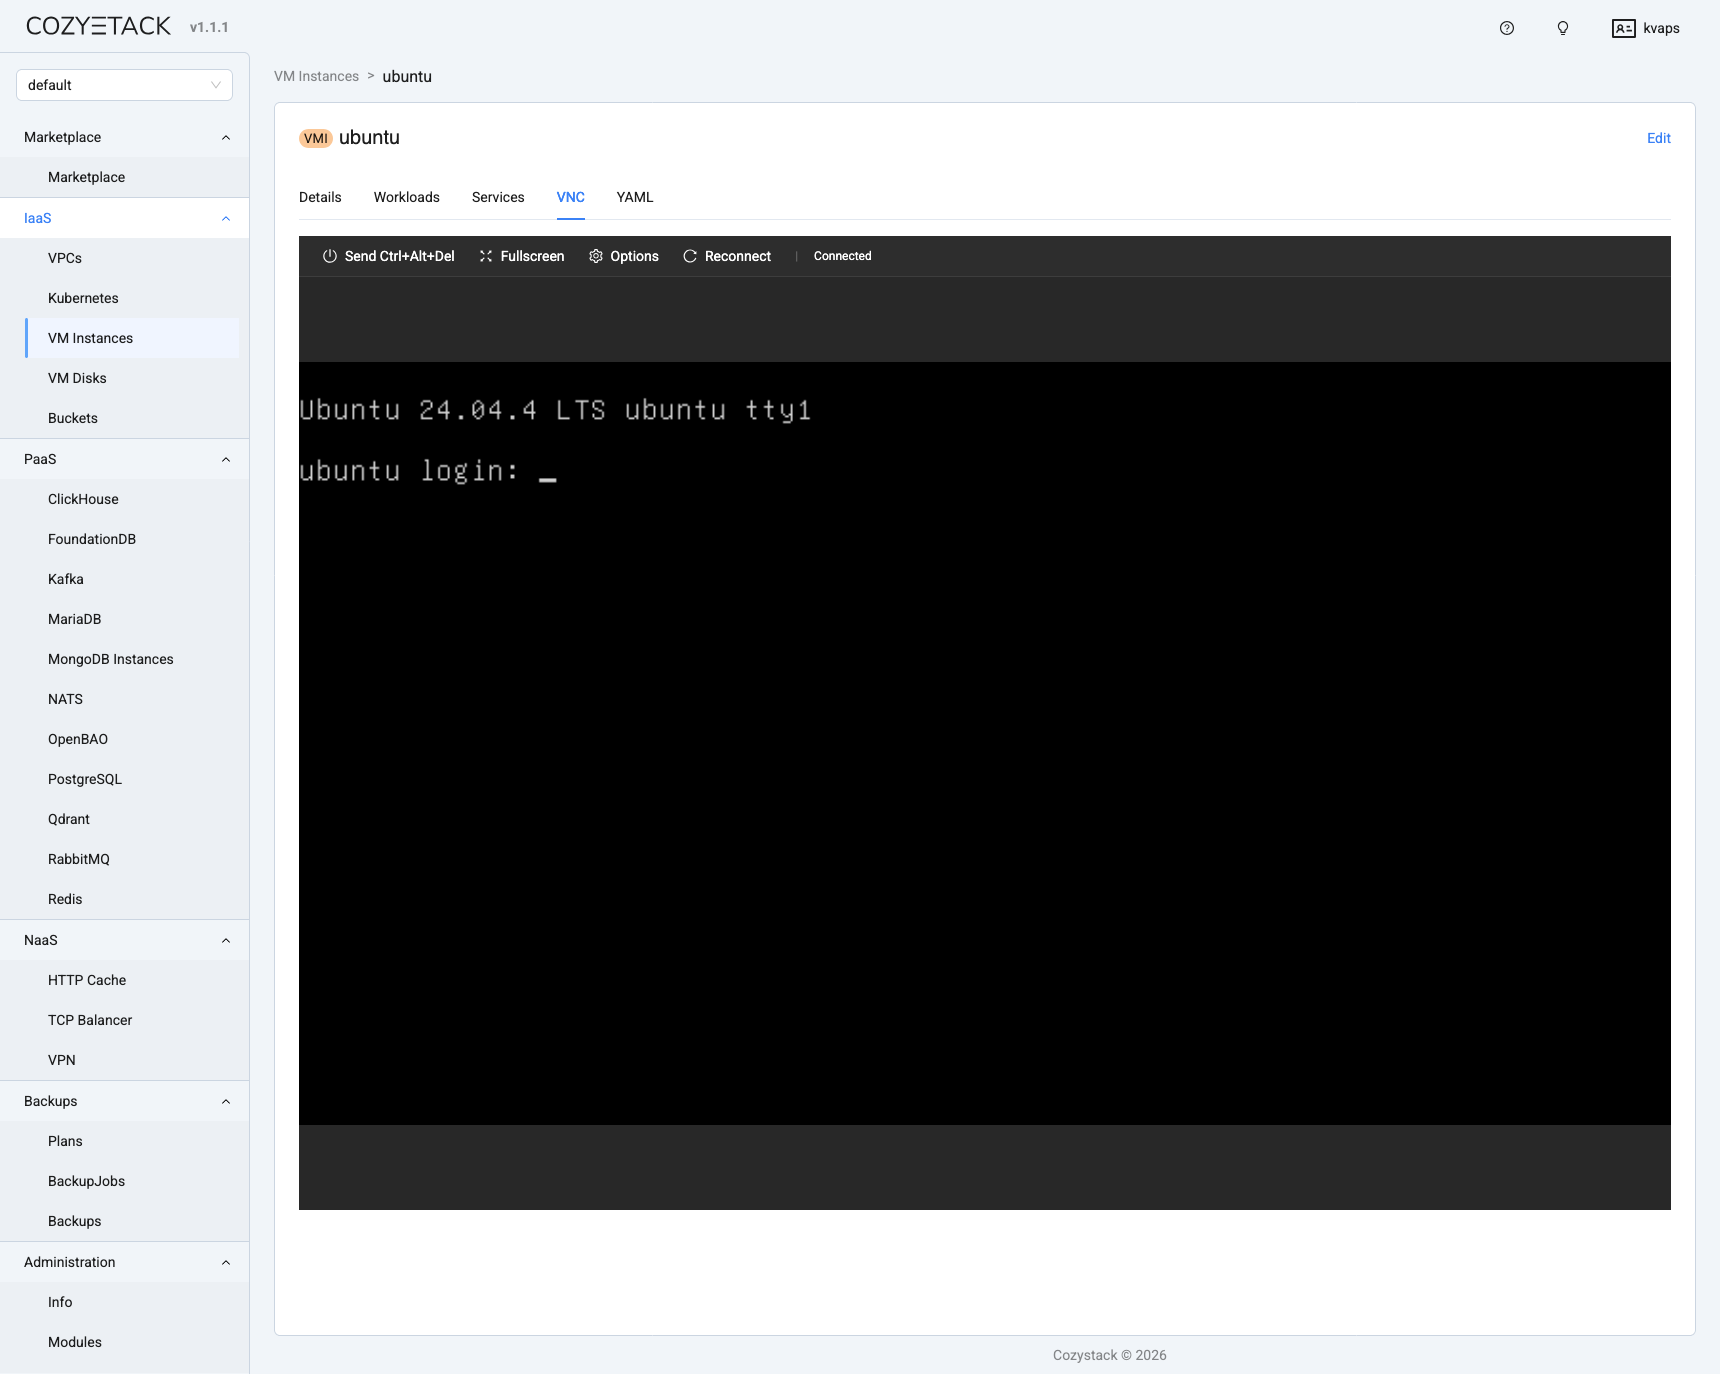
Task: Select PostgreSQL in the sidebar
Action: pos(85,778)
